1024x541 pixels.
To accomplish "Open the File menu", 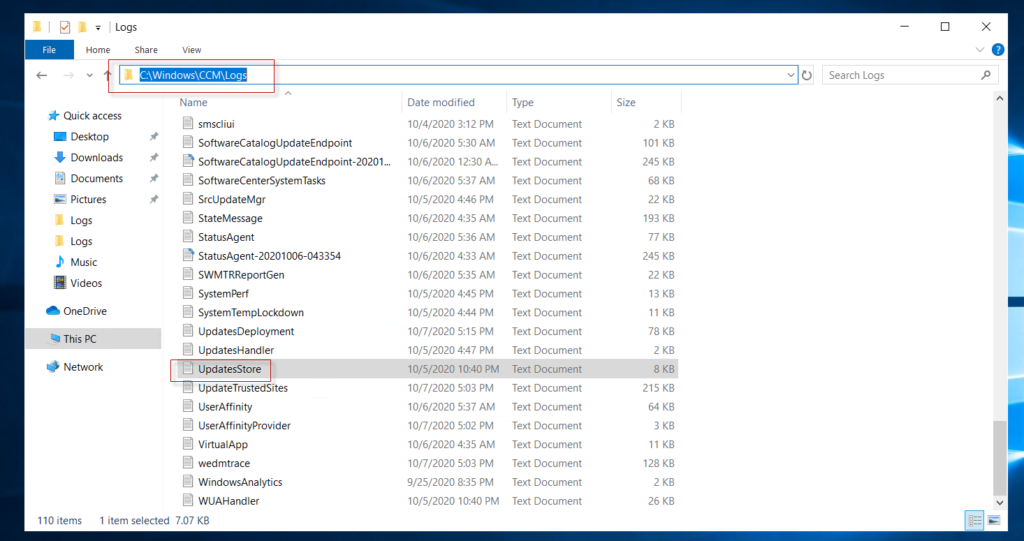I will tap(49, 50).
